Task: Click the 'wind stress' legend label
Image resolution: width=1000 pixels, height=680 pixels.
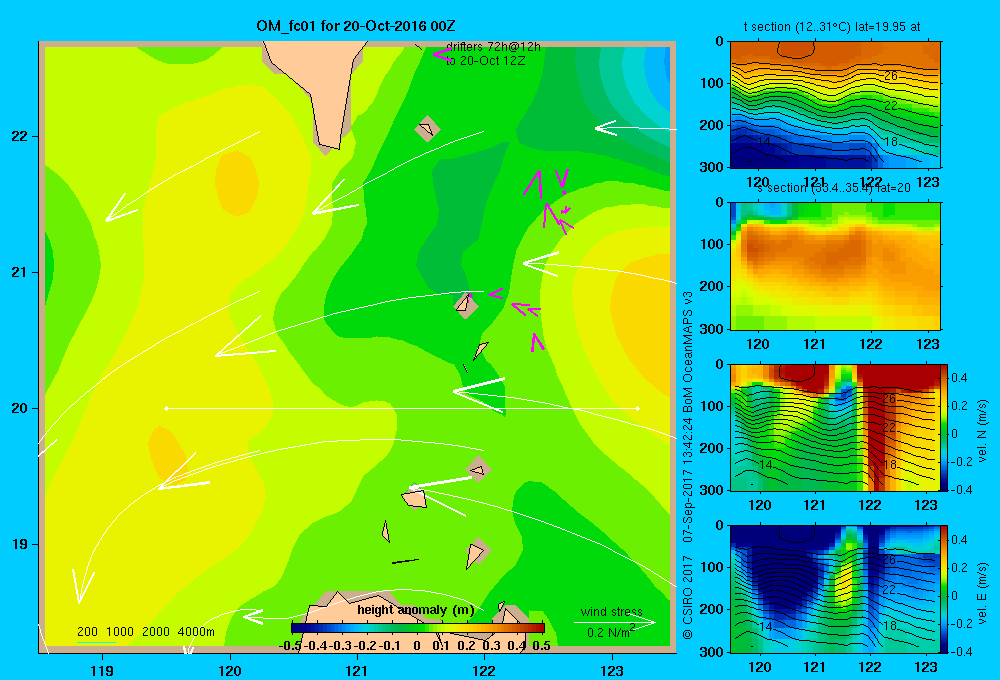Action: pyautogui.click(x=611, y=612)
